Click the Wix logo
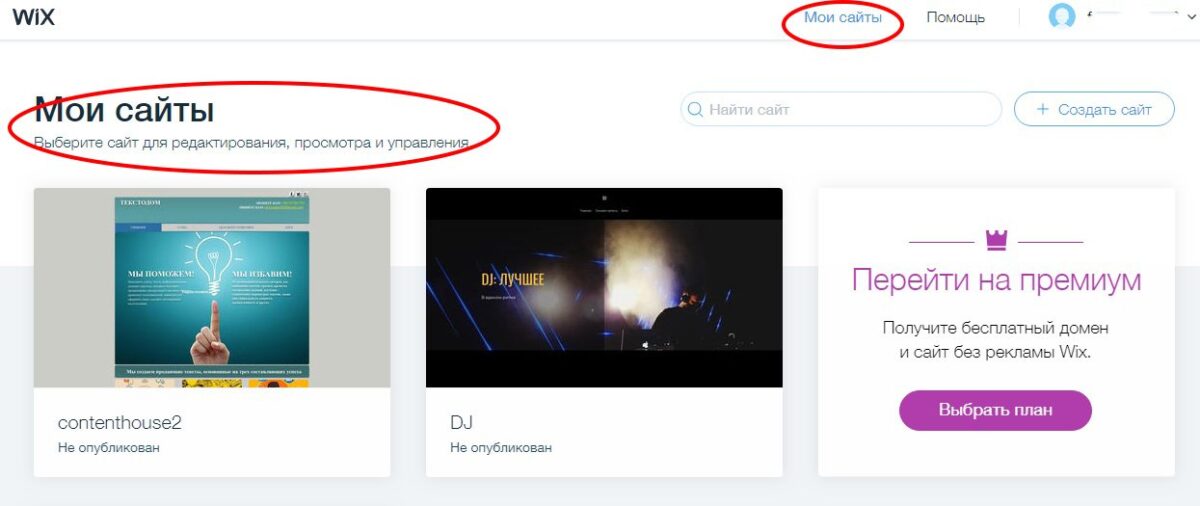 click(x=33, y=16)
